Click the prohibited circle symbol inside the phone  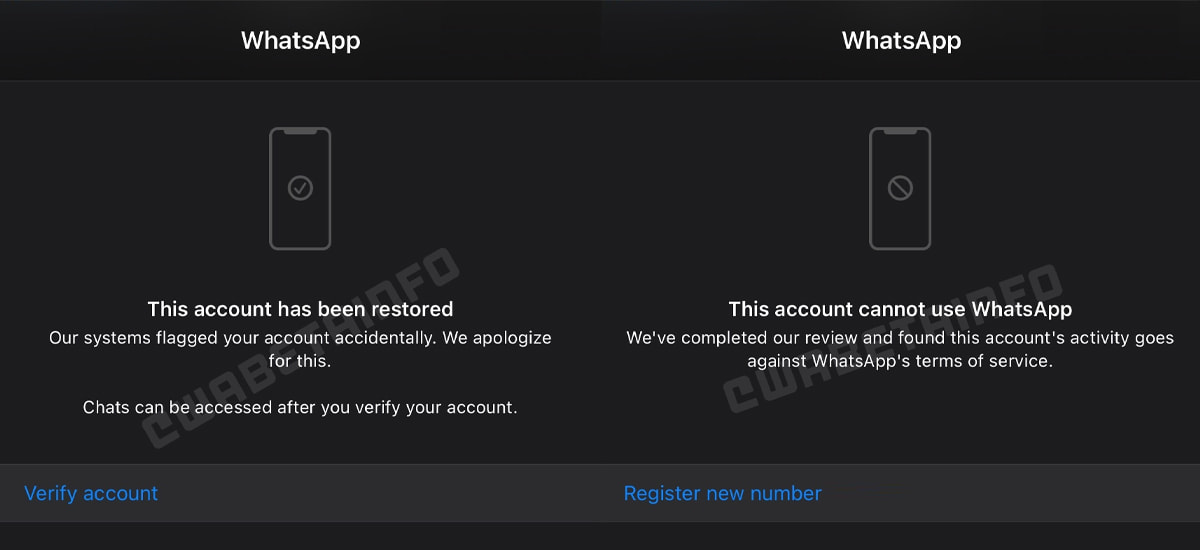click(900, 188)
